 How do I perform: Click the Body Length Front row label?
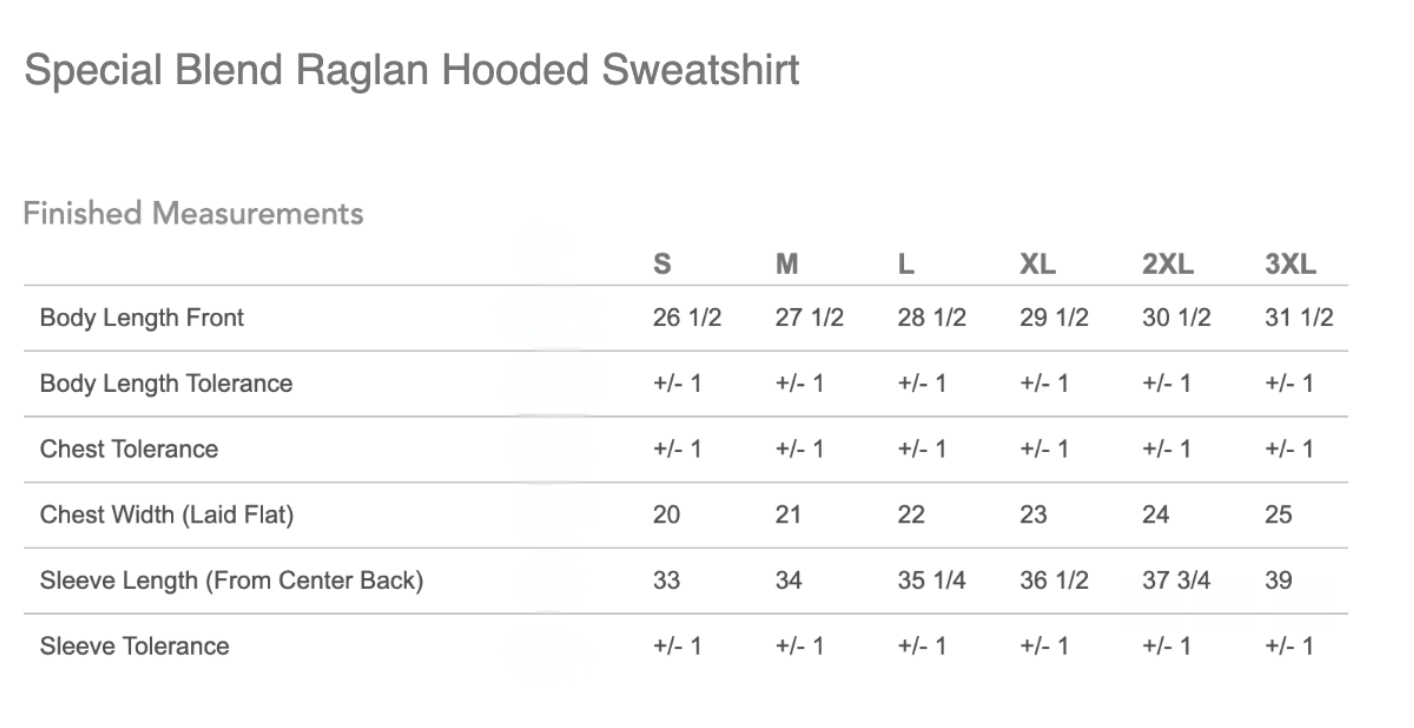[142, 318]
